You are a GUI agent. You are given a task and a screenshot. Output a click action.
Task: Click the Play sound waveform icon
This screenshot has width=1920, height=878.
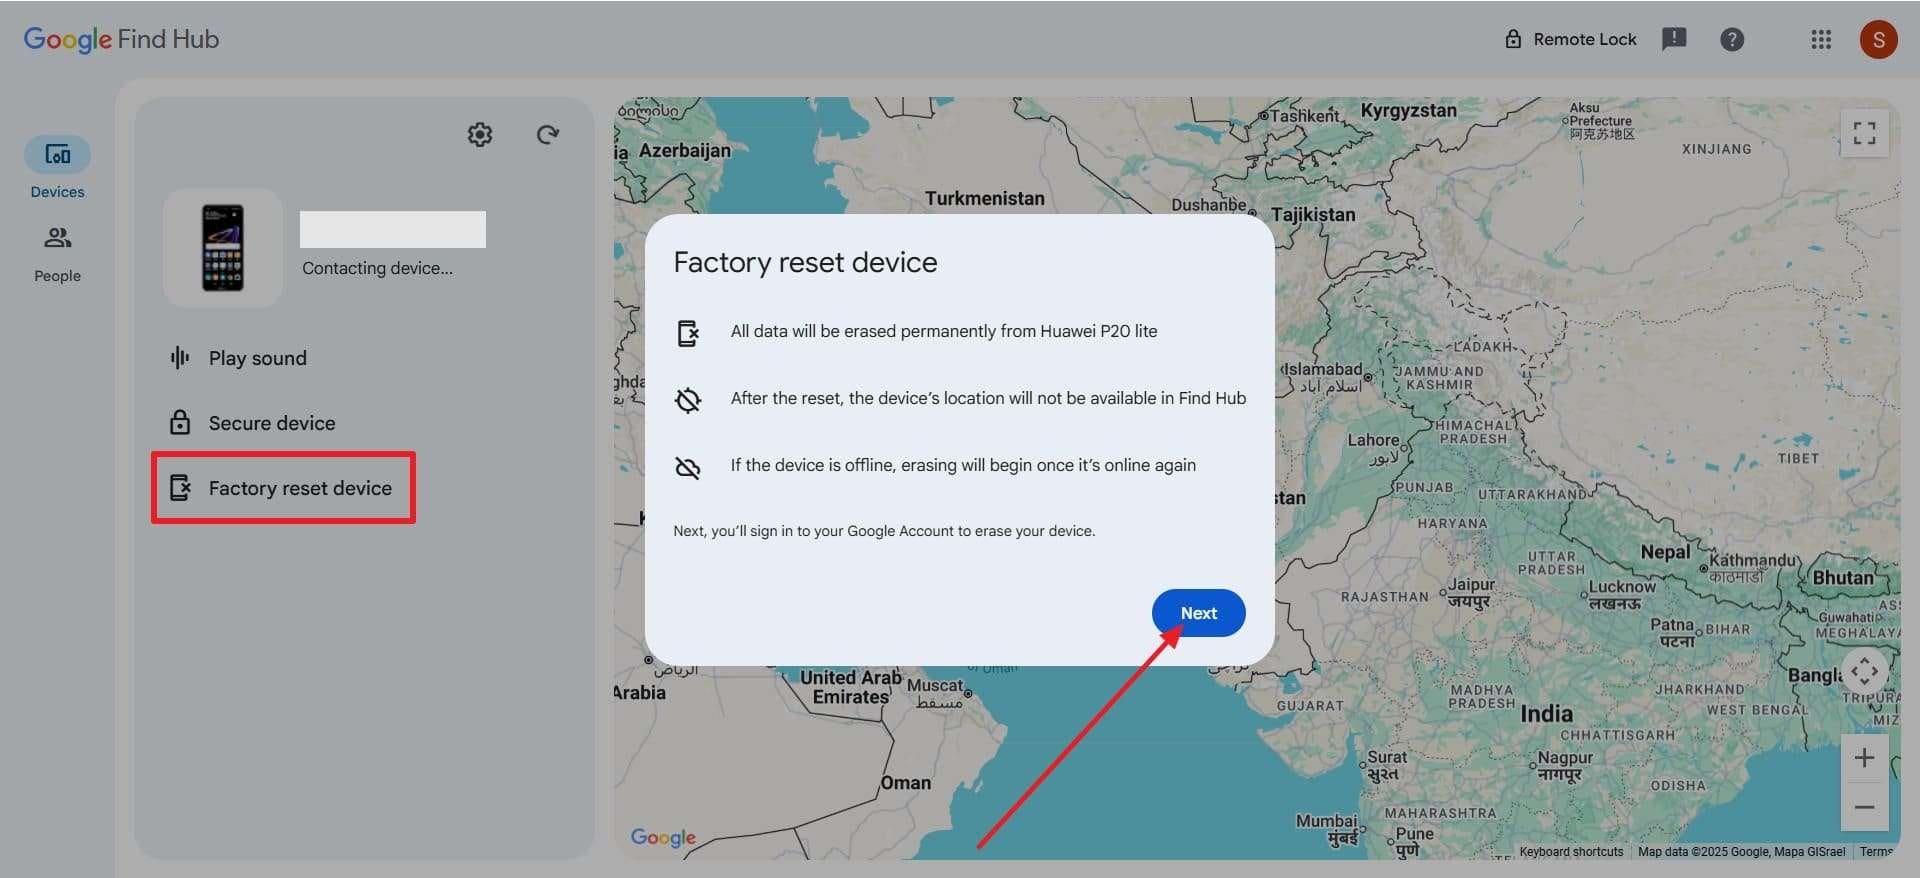click(x=180, y=358)
